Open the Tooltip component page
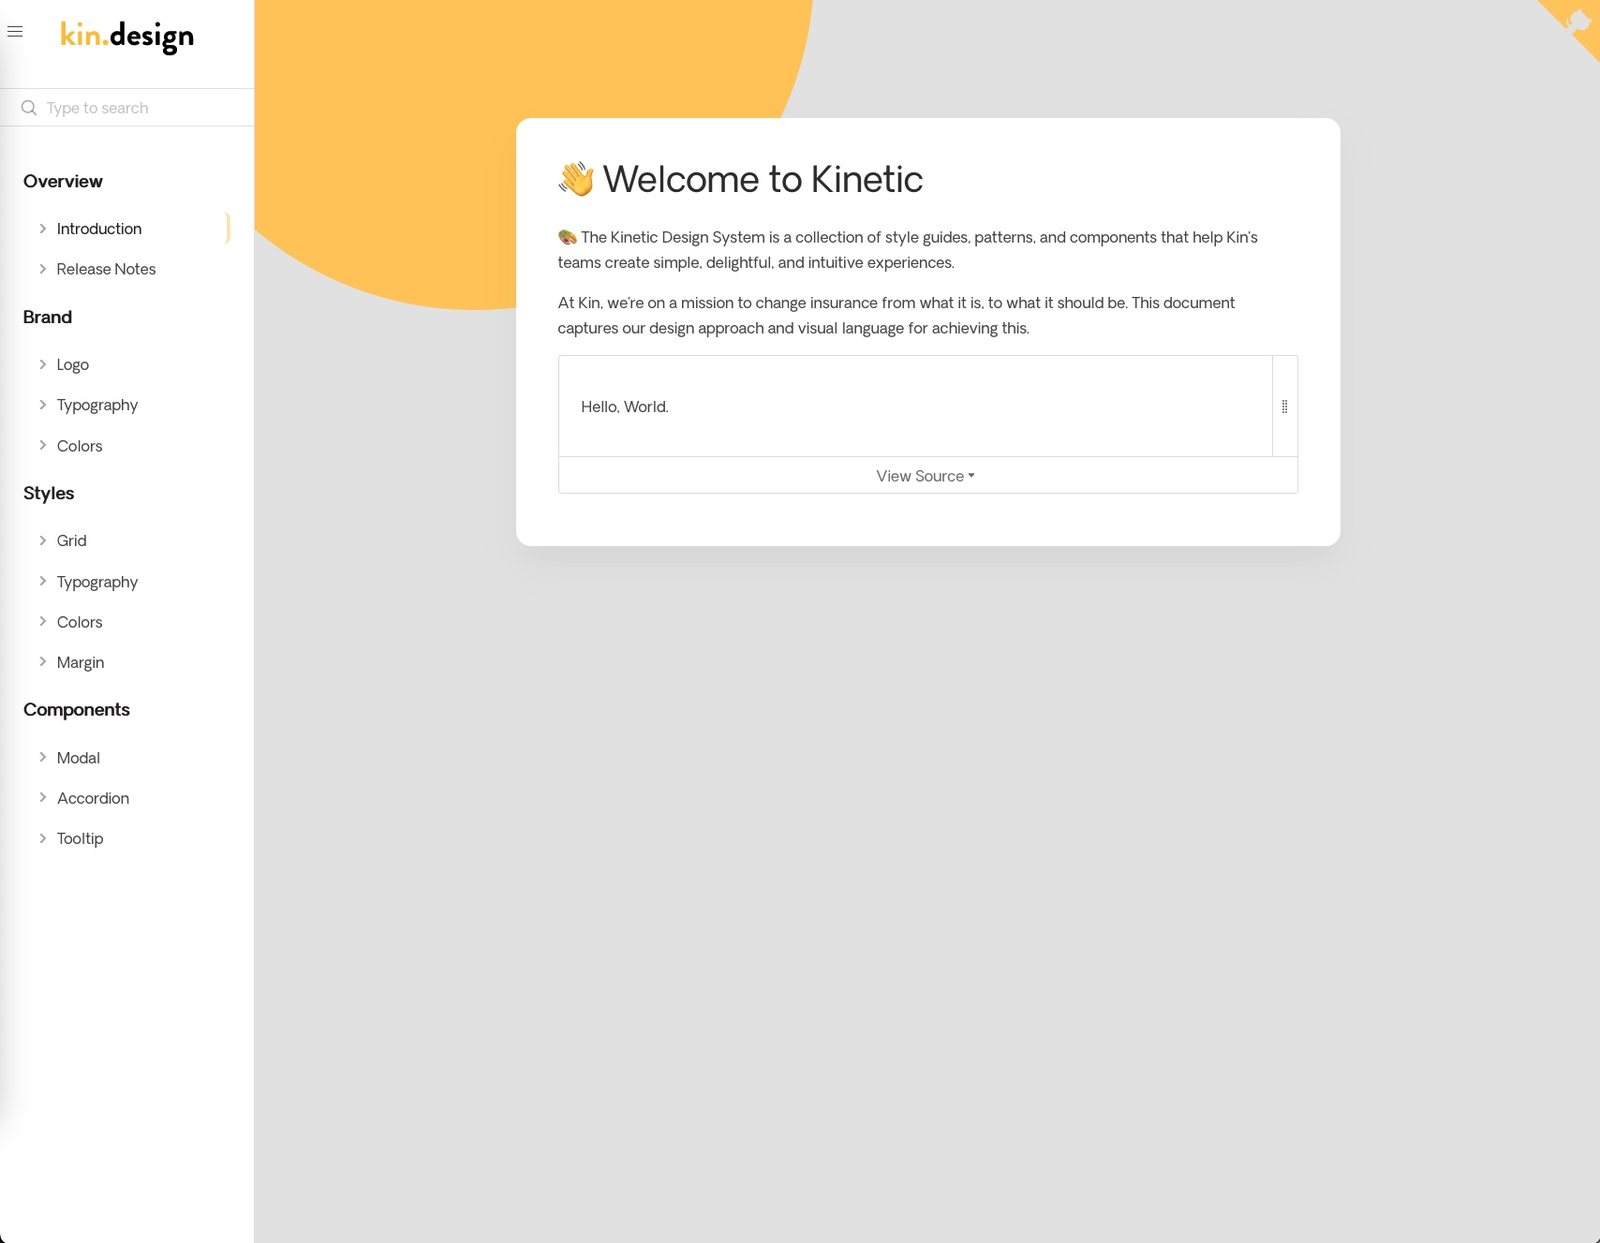 point(80,839)
